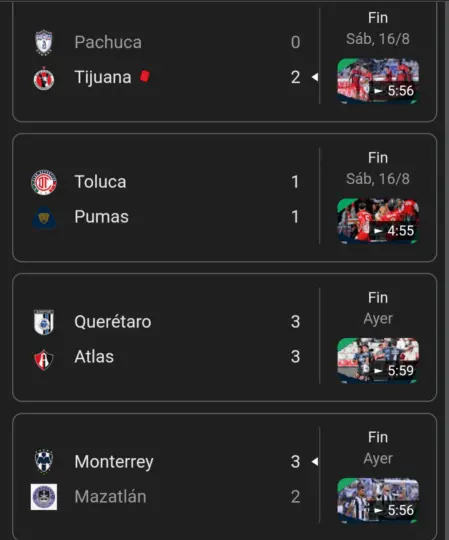Click Tijuana's red card icon
Image resolution: width=449 pixels, height=540 pixels.
(145, 76)
